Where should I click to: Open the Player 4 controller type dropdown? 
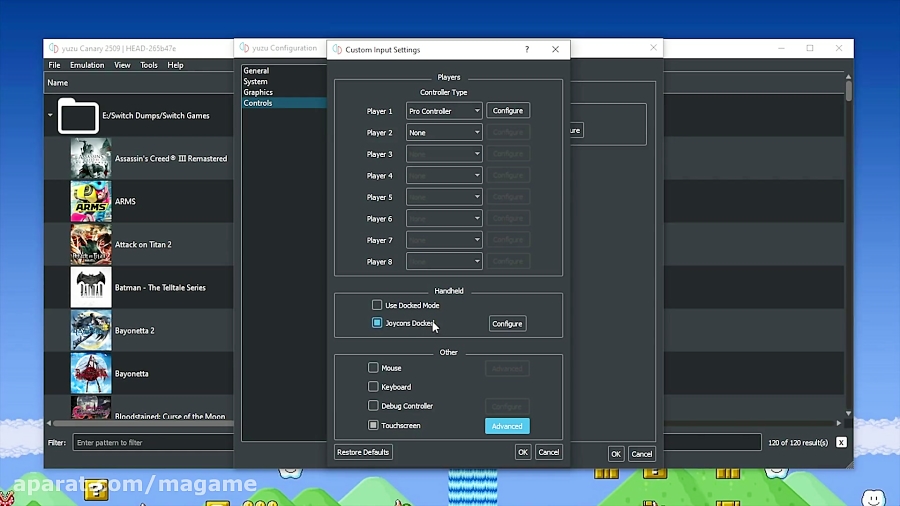click(444, 176)
